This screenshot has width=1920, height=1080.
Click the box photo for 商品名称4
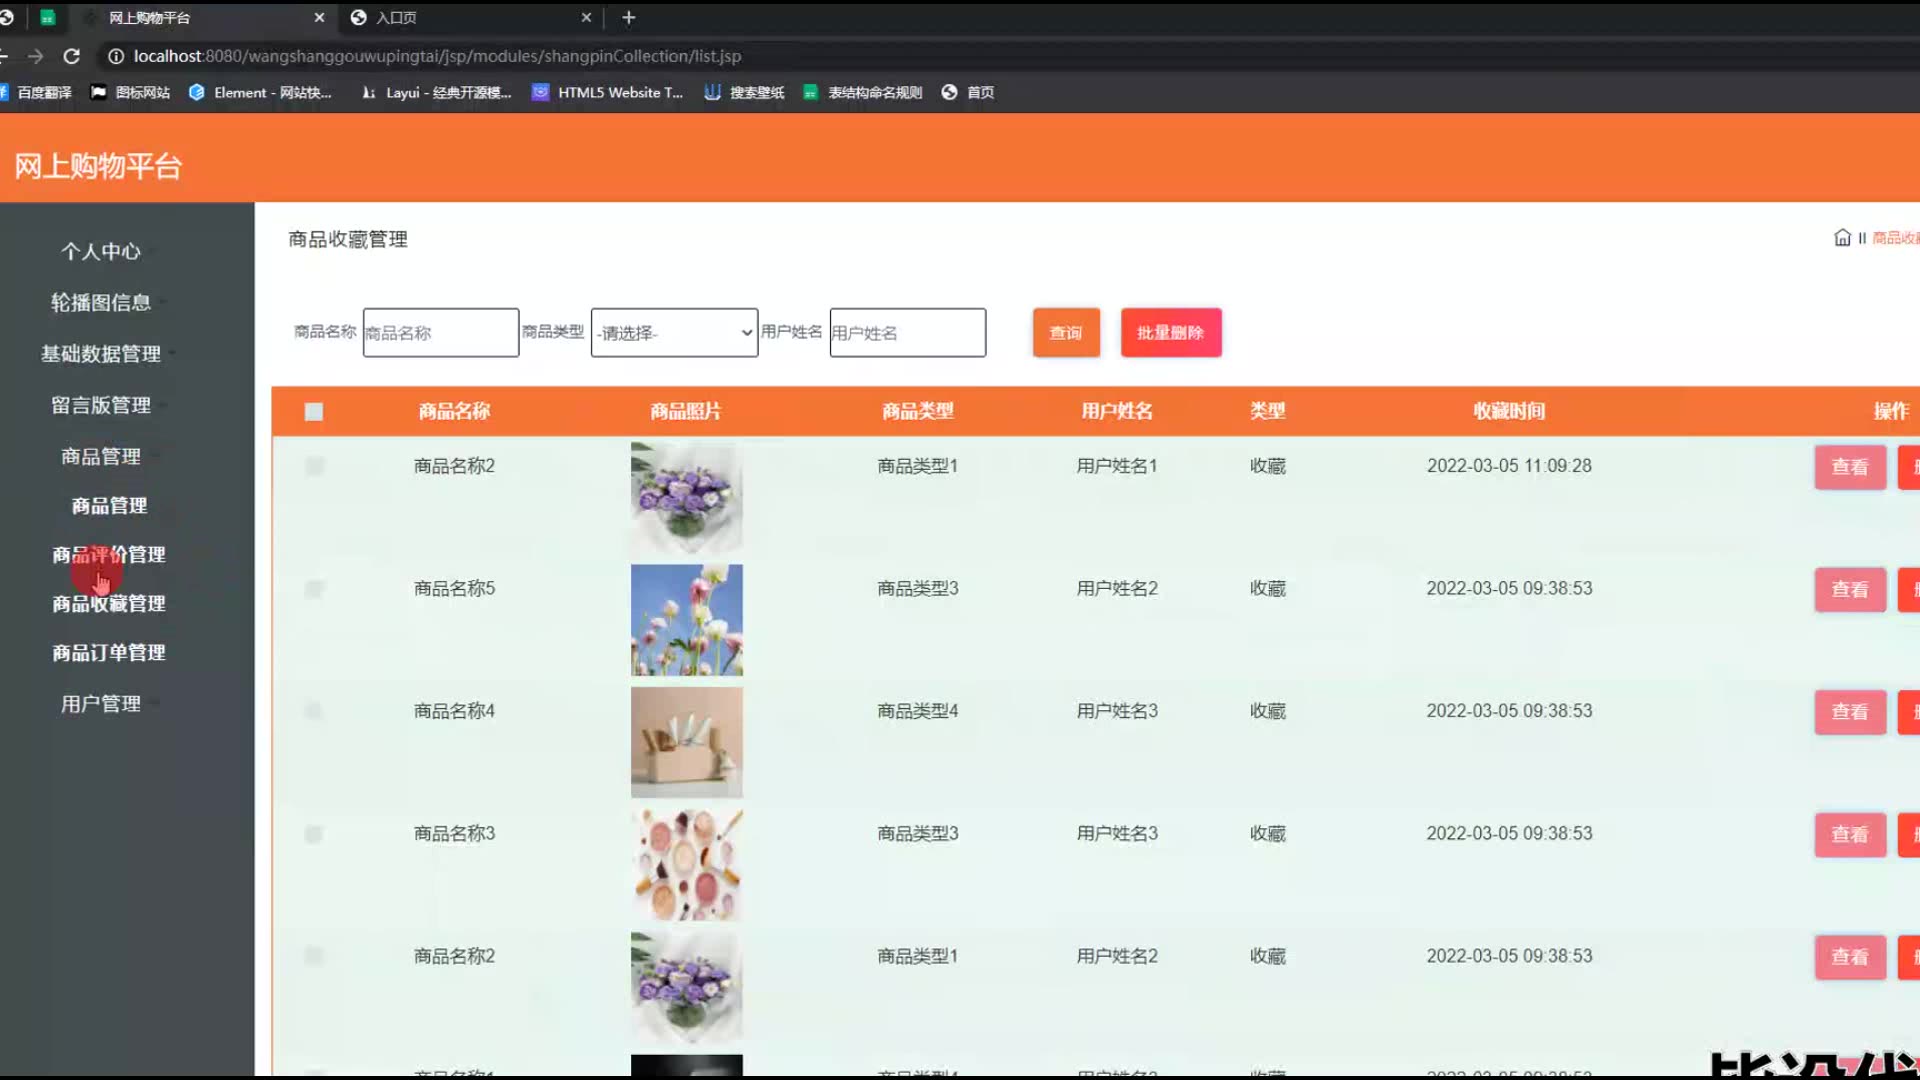click(x=687, y=743)
